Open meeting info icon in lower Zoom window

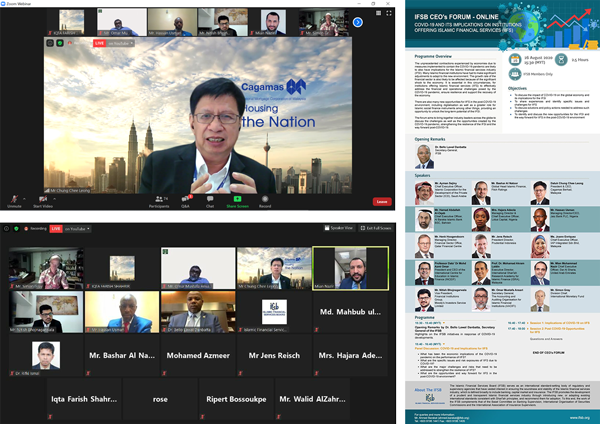7,228
